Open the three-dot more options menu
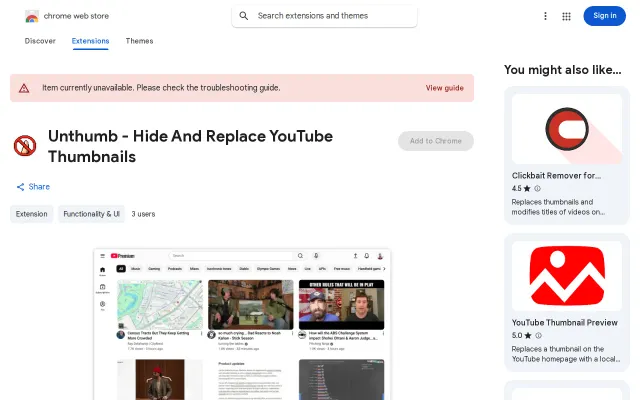 (x=545, y=16)
